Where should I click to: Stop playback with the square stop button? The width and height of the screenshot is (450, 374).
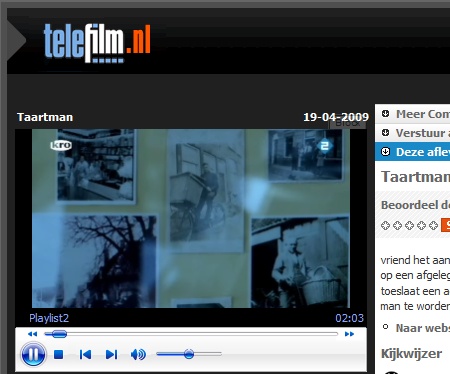[59, 354]
